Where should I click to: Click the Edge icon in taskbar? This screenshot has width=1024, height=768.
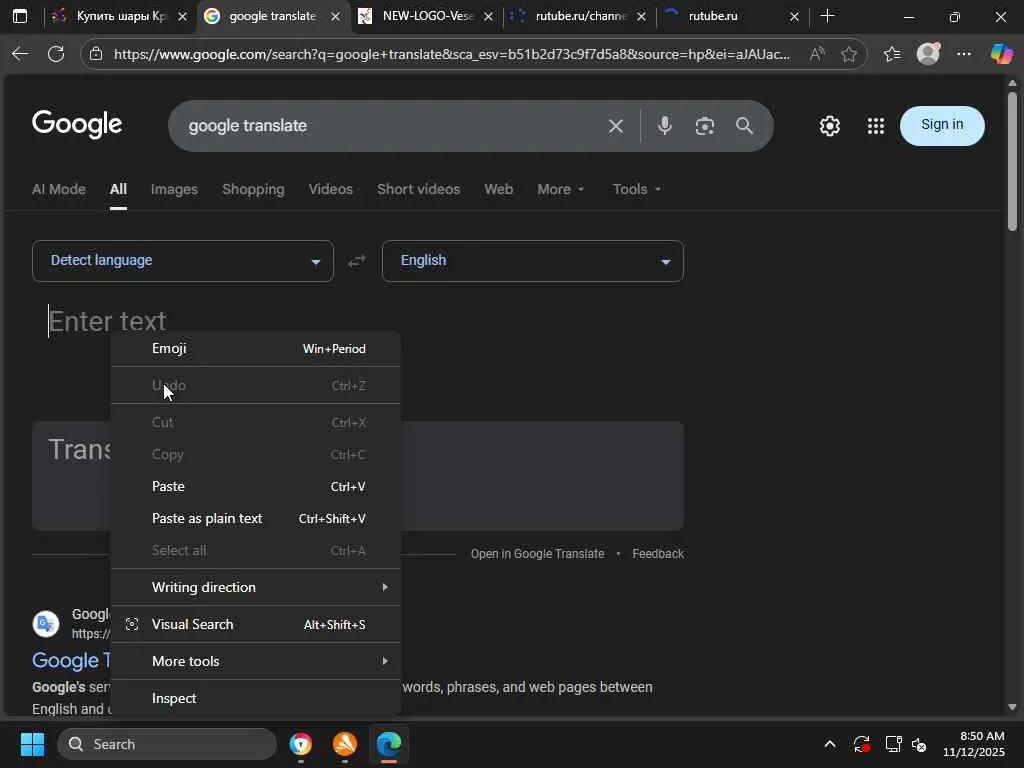pyautogui.click(x=389, y=744)
